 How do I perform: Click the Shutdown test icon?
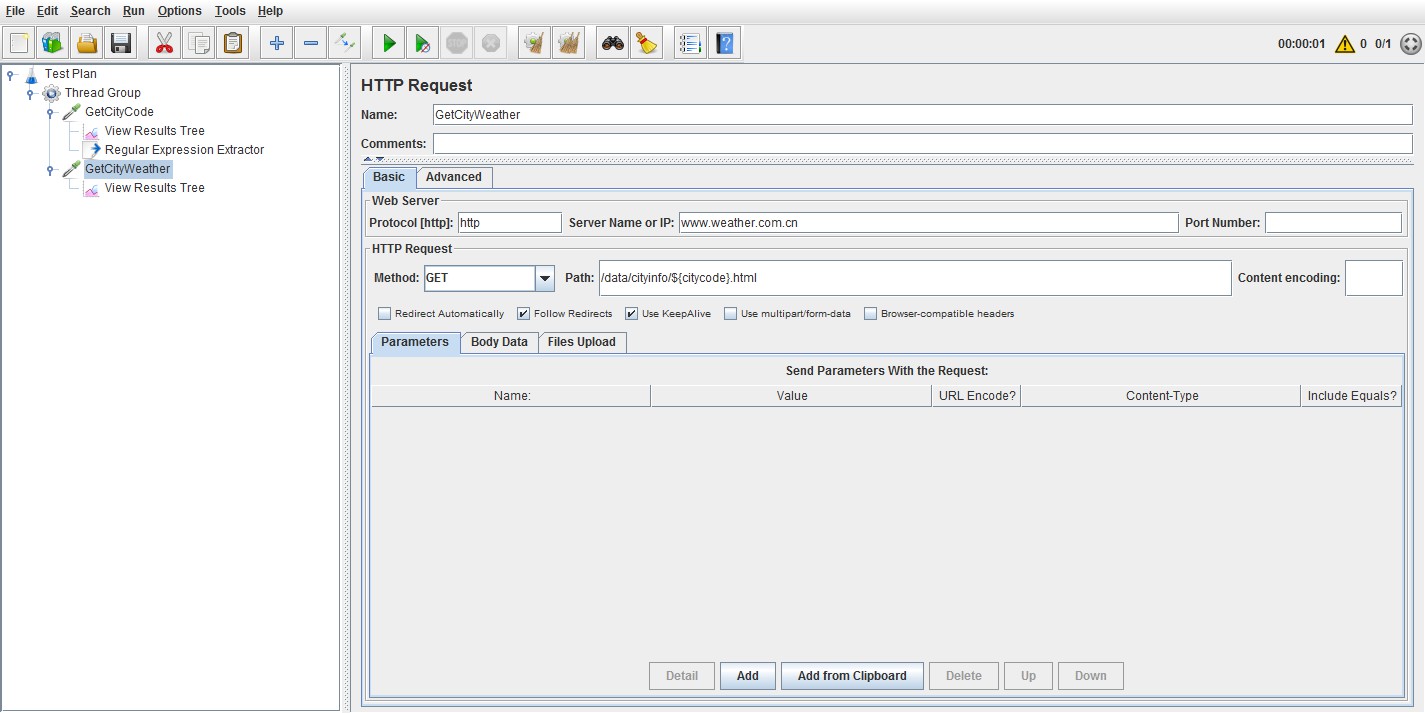[x=491, y=43]
